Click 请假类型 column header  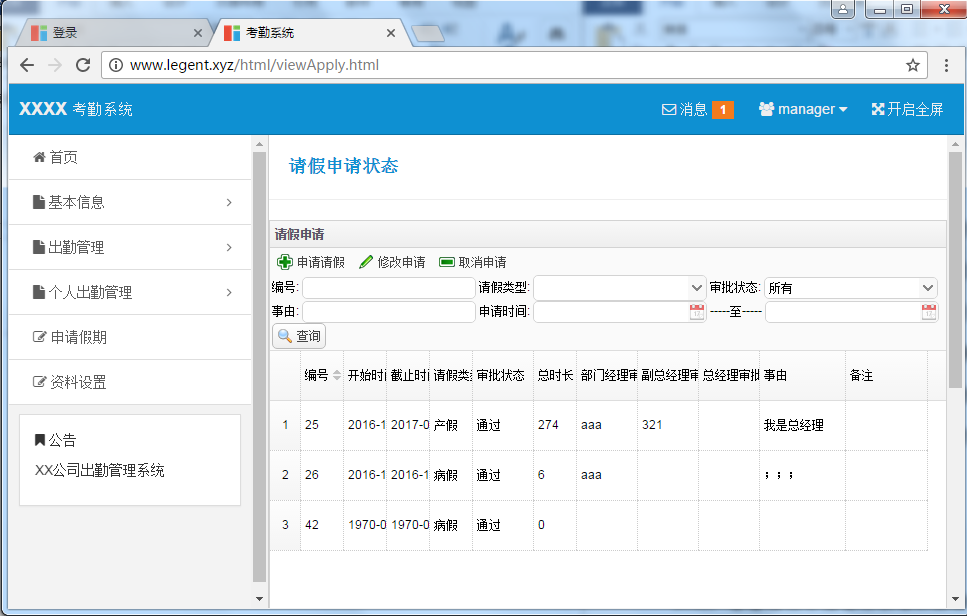coord(451,376)
